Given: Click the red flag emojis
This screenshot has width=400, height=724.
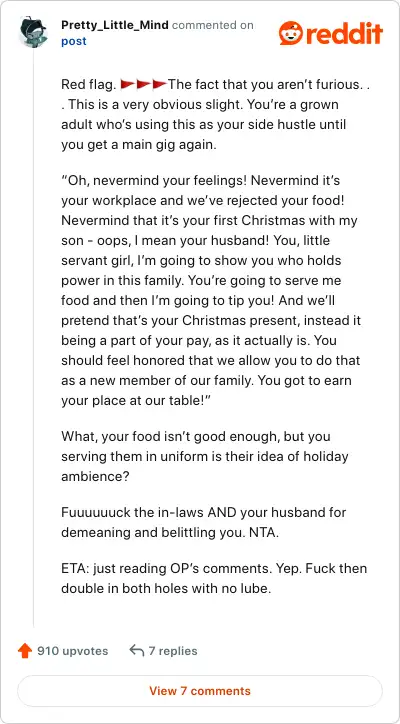Looking at the screenshot, I should 143,84.
